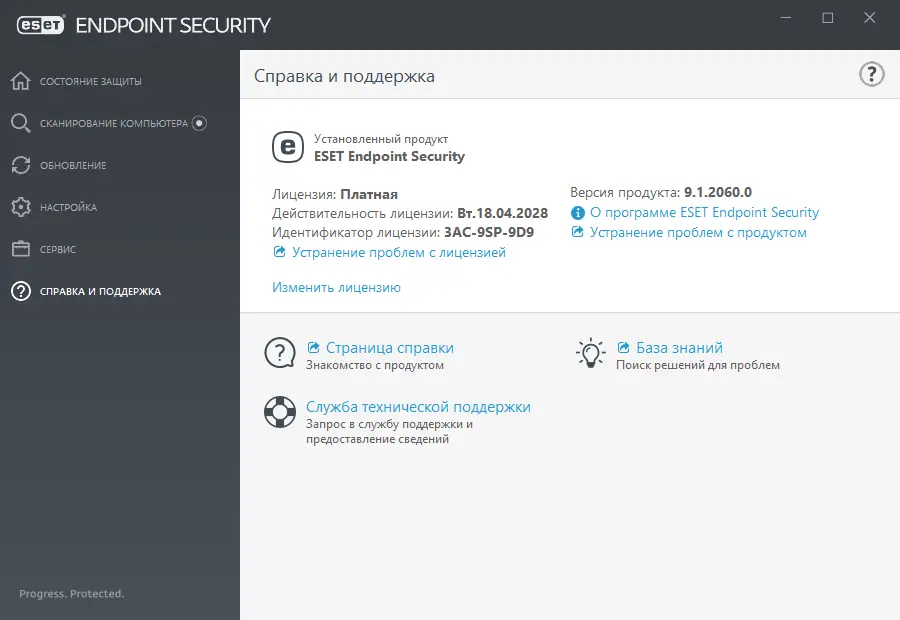This screenshot has width=900, height=620.
Task: Click the briefcase icon for Сервис
Action: [21, 249]
